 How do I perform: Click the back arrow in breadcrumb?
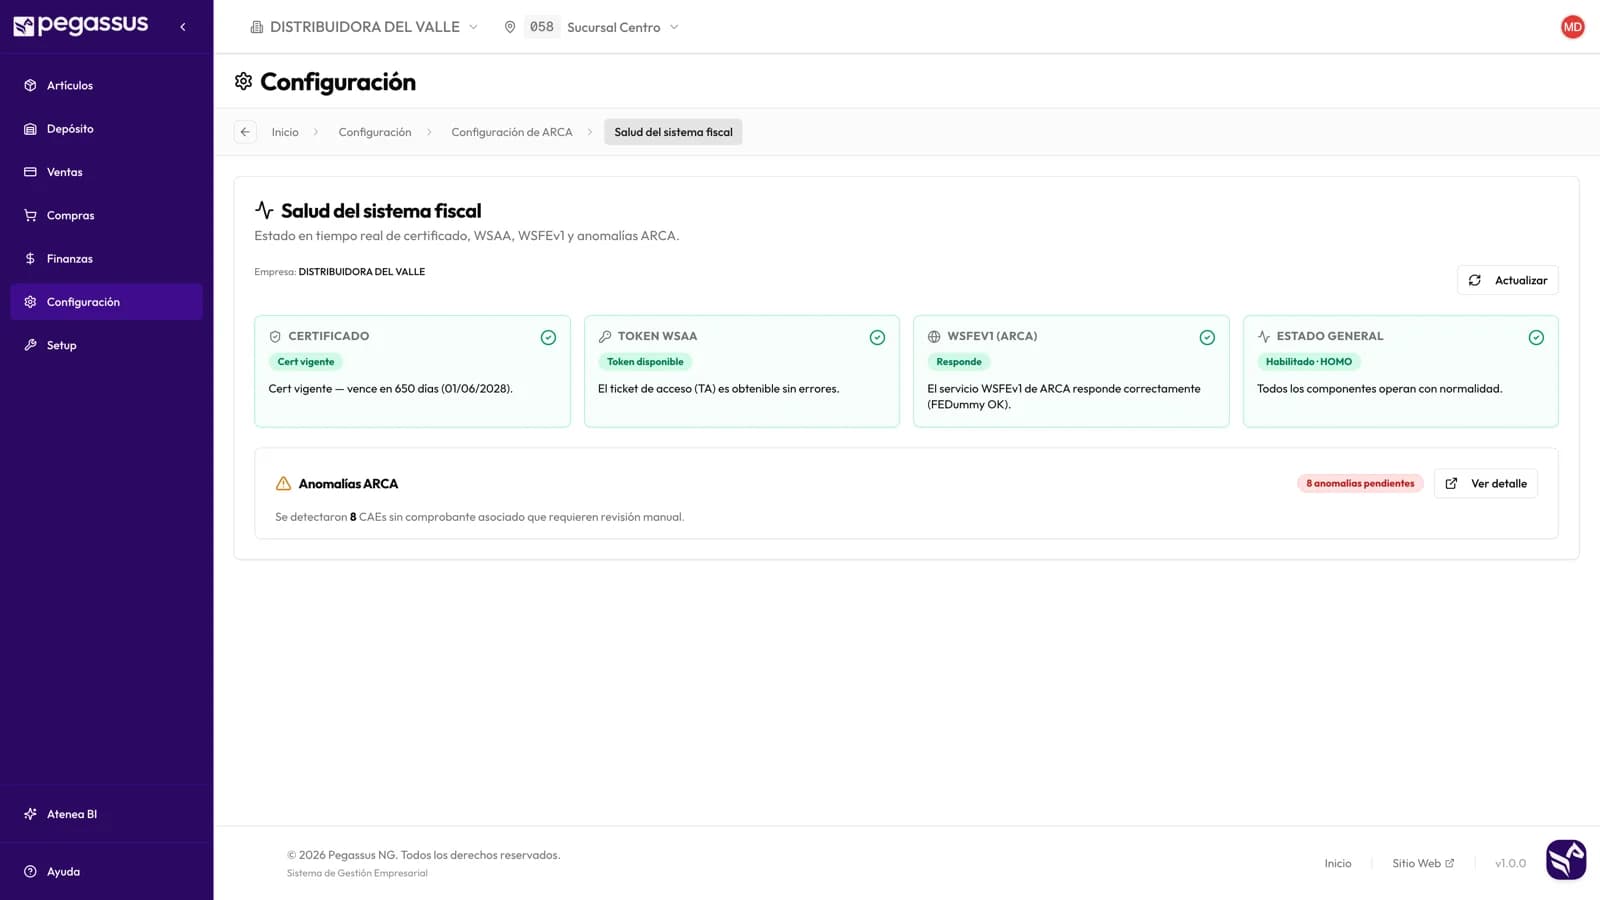[x=245, y=132]
